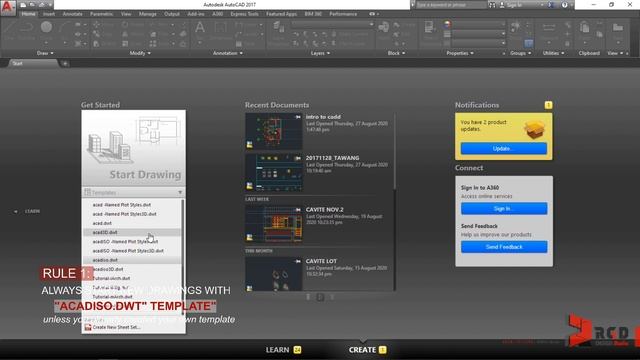Open the Sign In dropdown in title bar
This screenshot has height=360, width=640.
pos(542,5)
